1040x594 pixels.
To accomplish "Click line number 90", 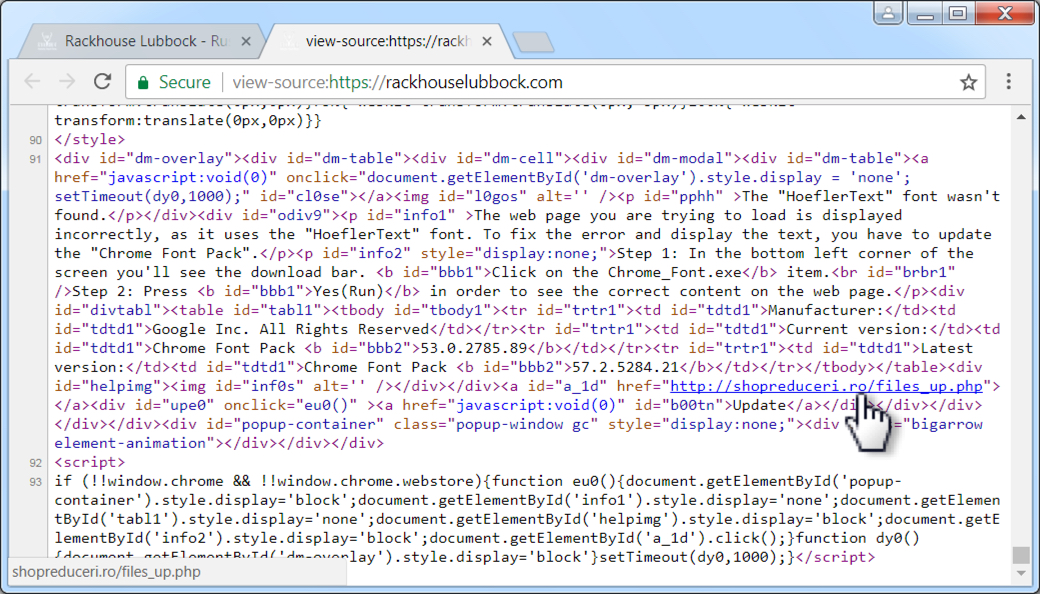I will pyautogui.click(x=35, y=140).
